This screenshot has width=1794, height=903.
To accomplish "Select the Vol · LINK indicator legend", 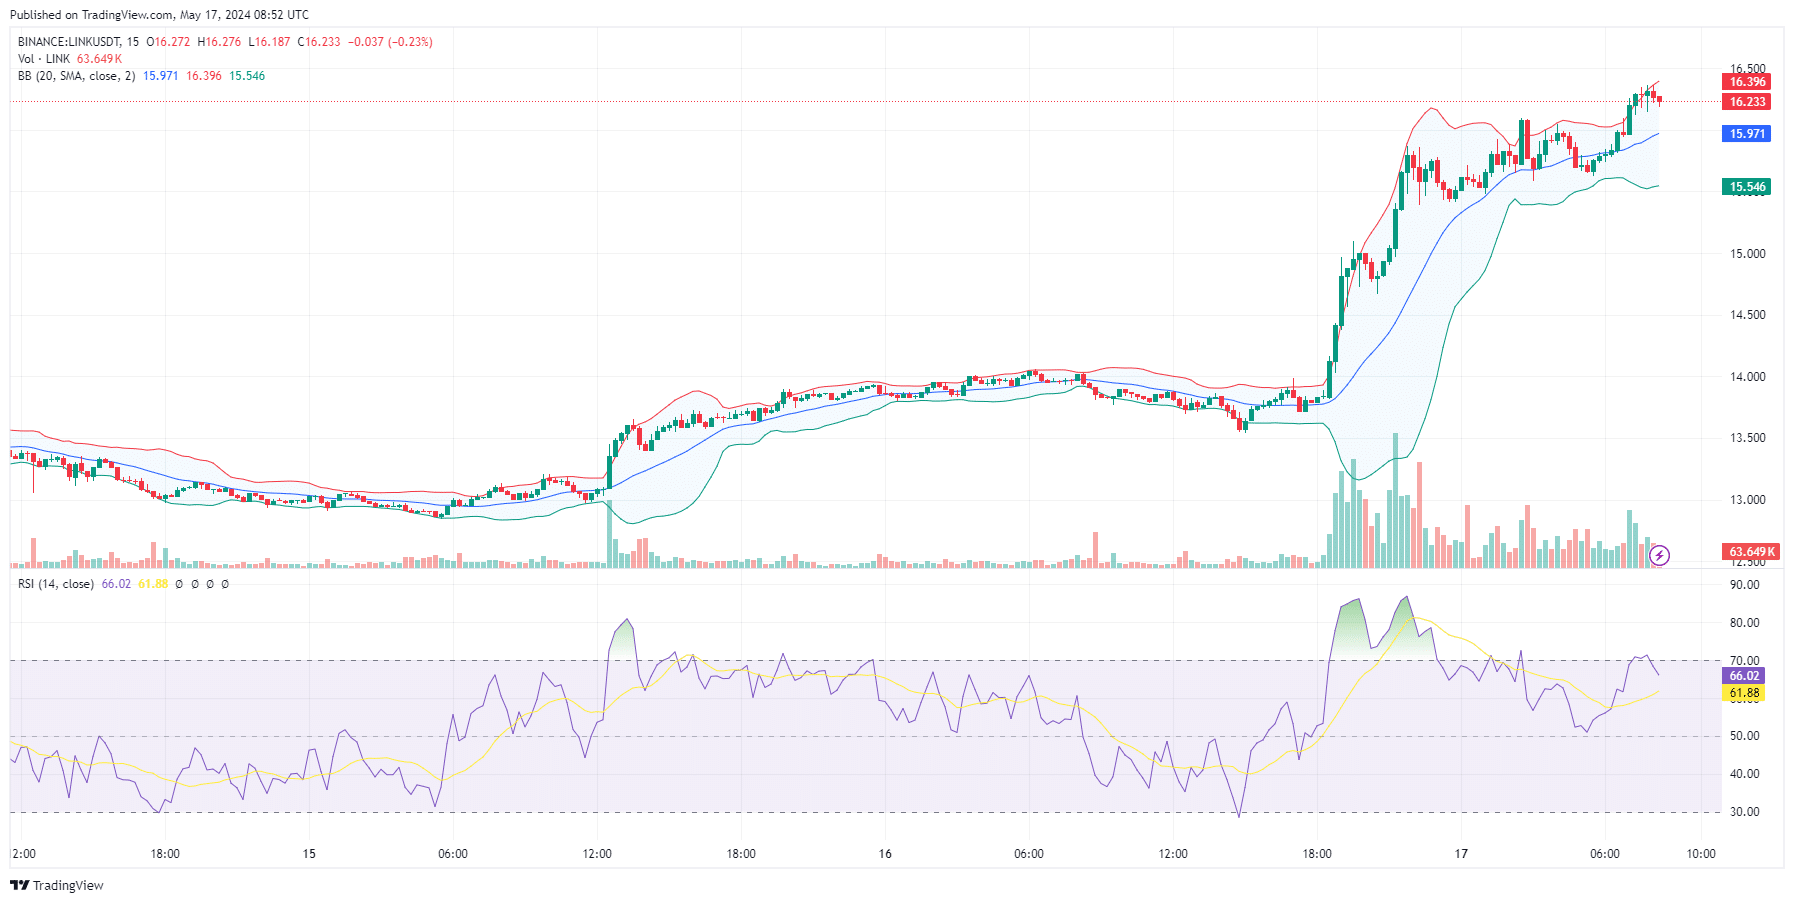I will tap(44, 59).
